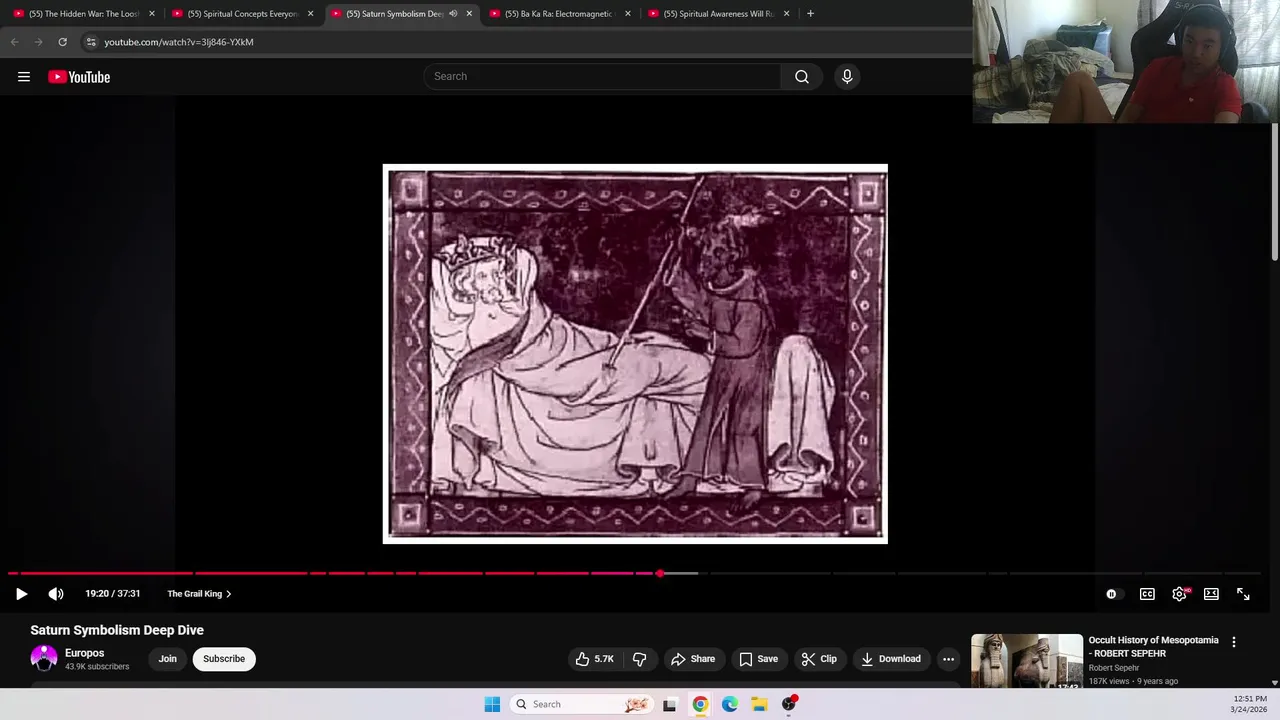
Task: Open a new browser tab
Action: [810, 14]
